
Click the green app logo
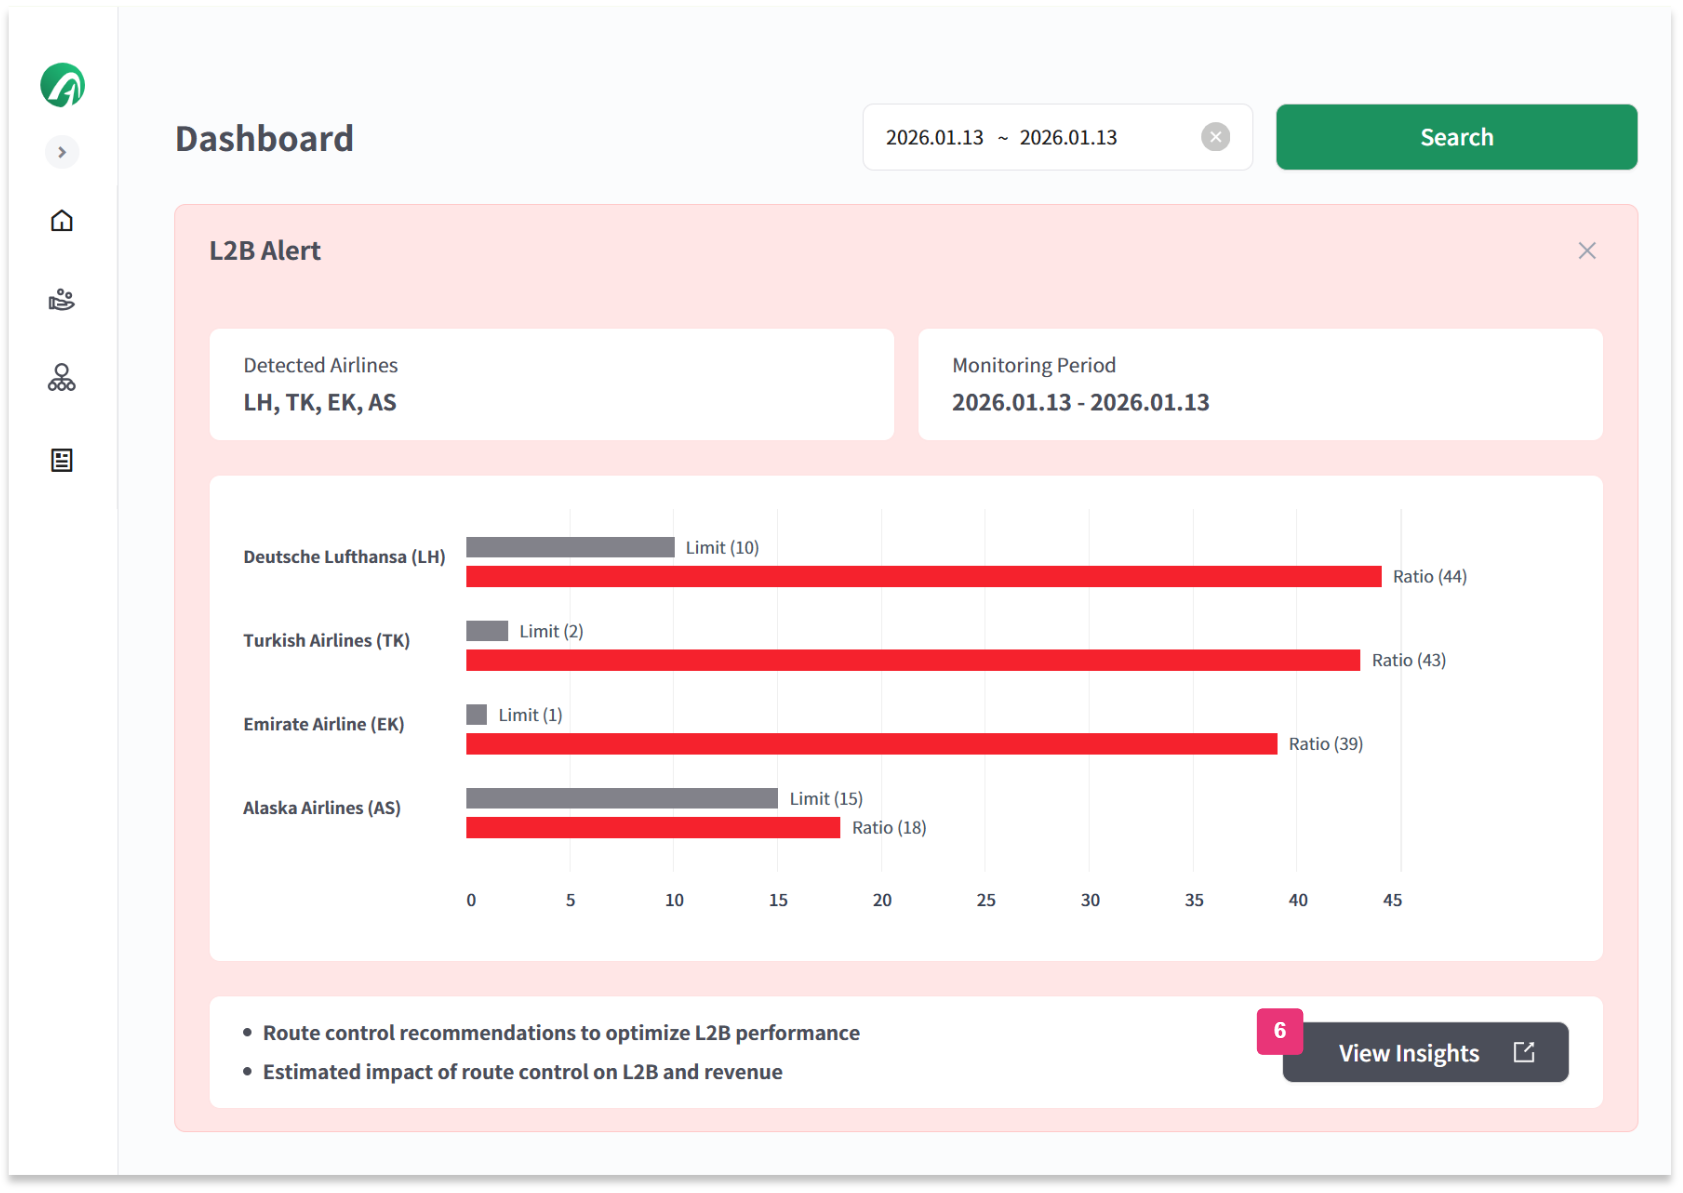(x=62, y=85)
